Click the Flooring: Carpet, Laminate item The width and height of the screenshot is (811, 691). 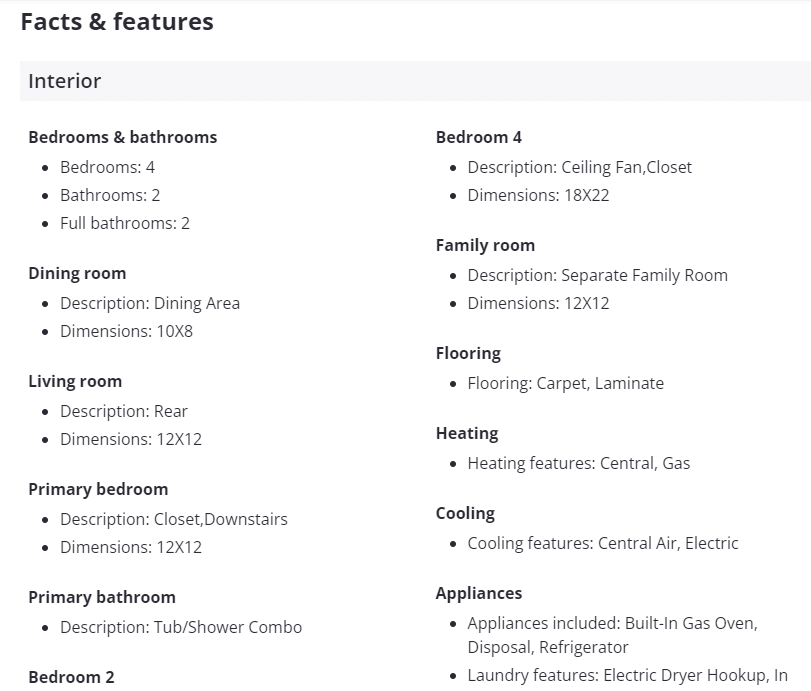coord(565,383)
